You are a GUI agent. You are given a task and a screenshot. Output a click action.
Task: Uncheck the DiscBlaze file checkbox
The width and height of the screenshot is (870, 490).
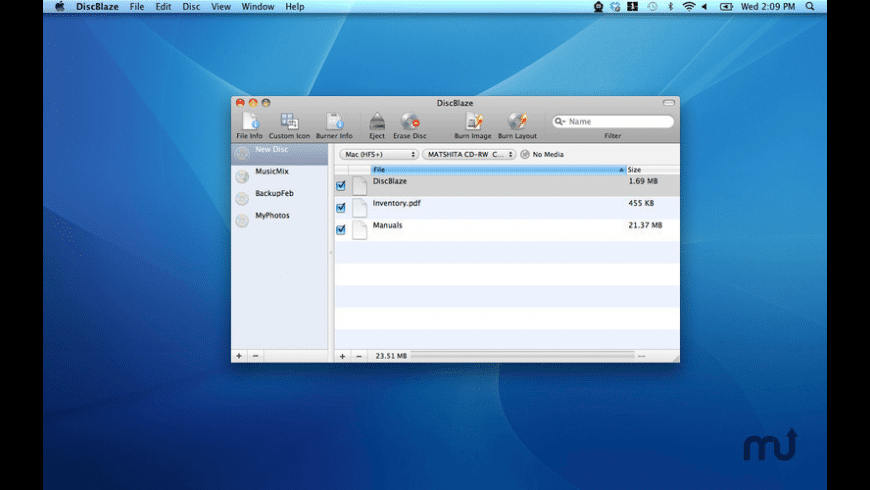click(341, 185)
